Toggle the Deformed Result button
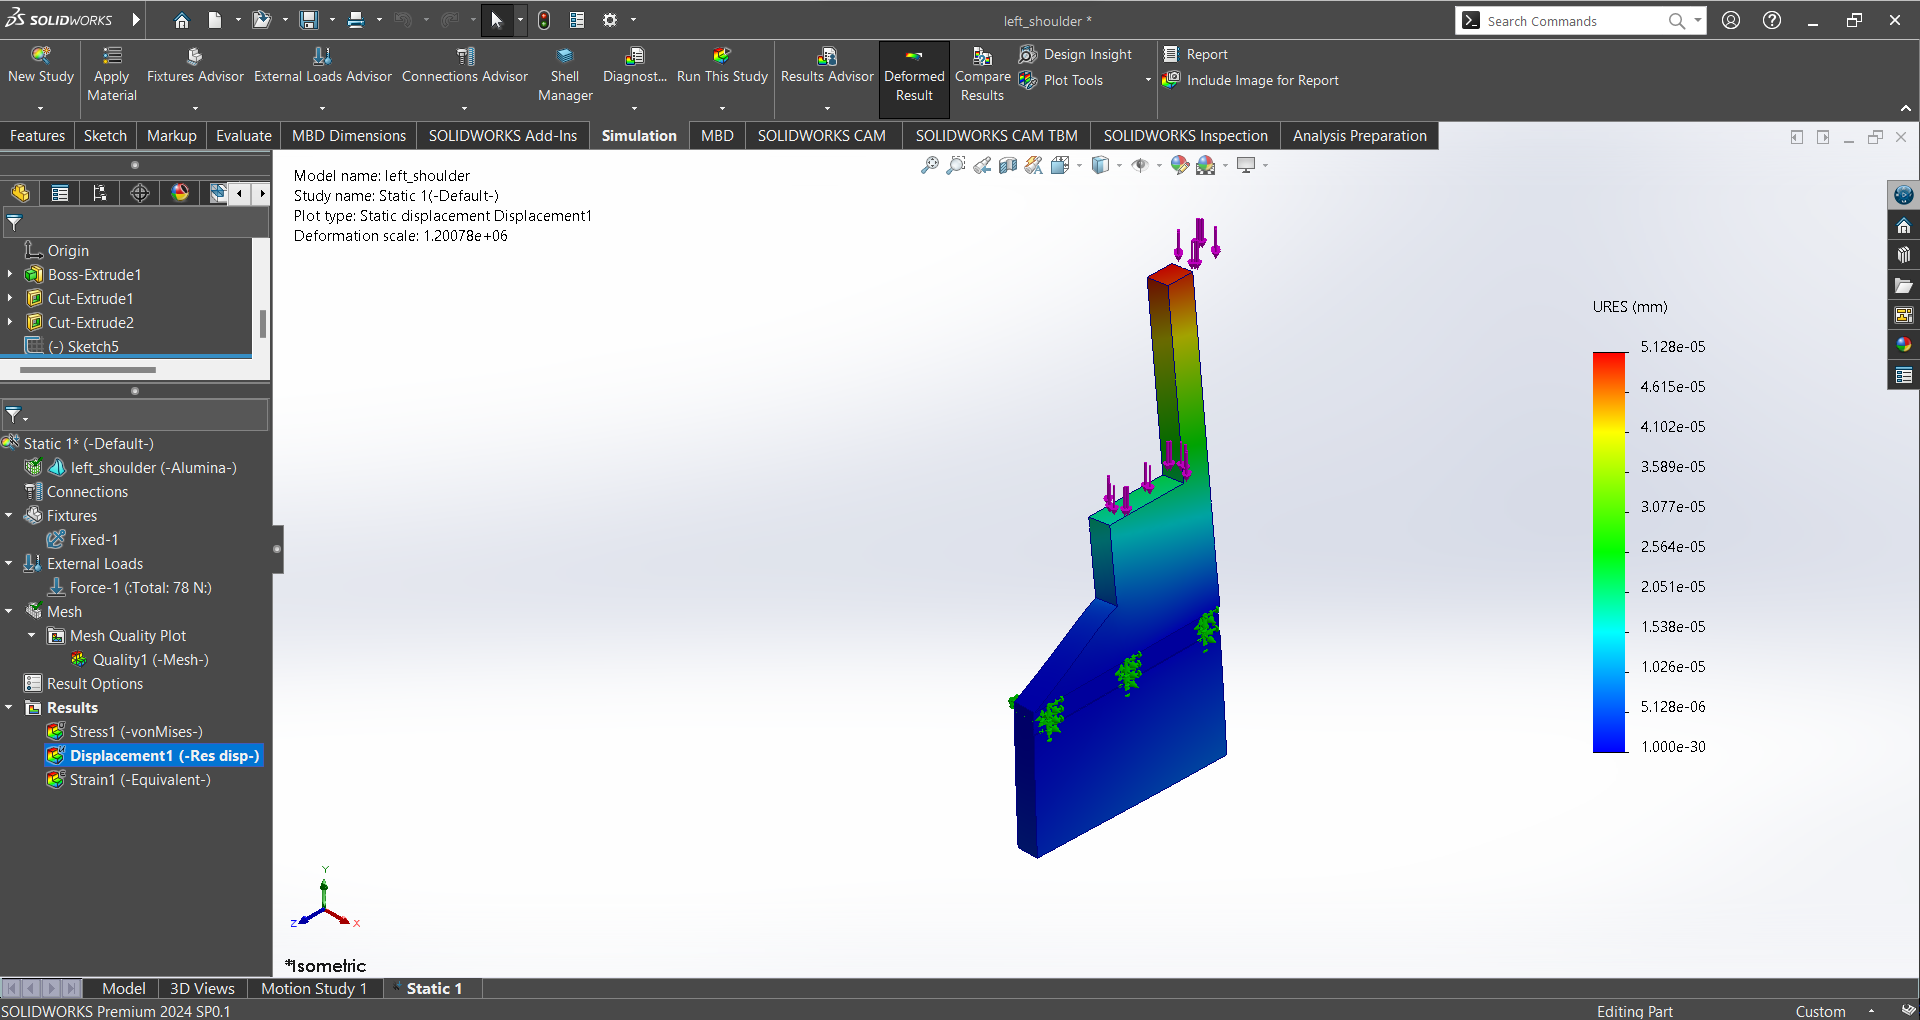This screenshot has height=1020, width=1920. point(914,78)
